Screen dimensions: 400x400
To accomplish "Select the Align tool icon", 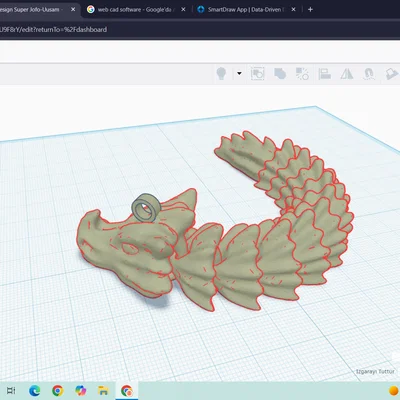I will (324, 74).
